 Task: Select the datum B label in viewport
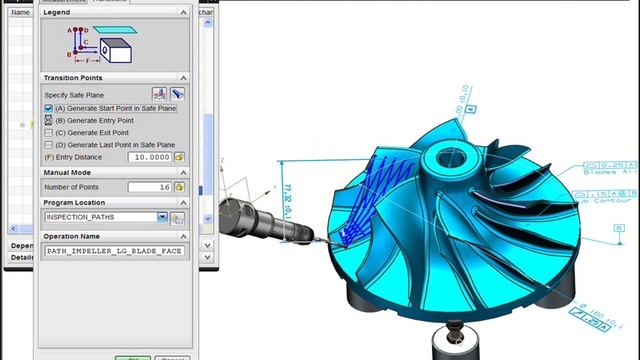click(x=619, y=228)
